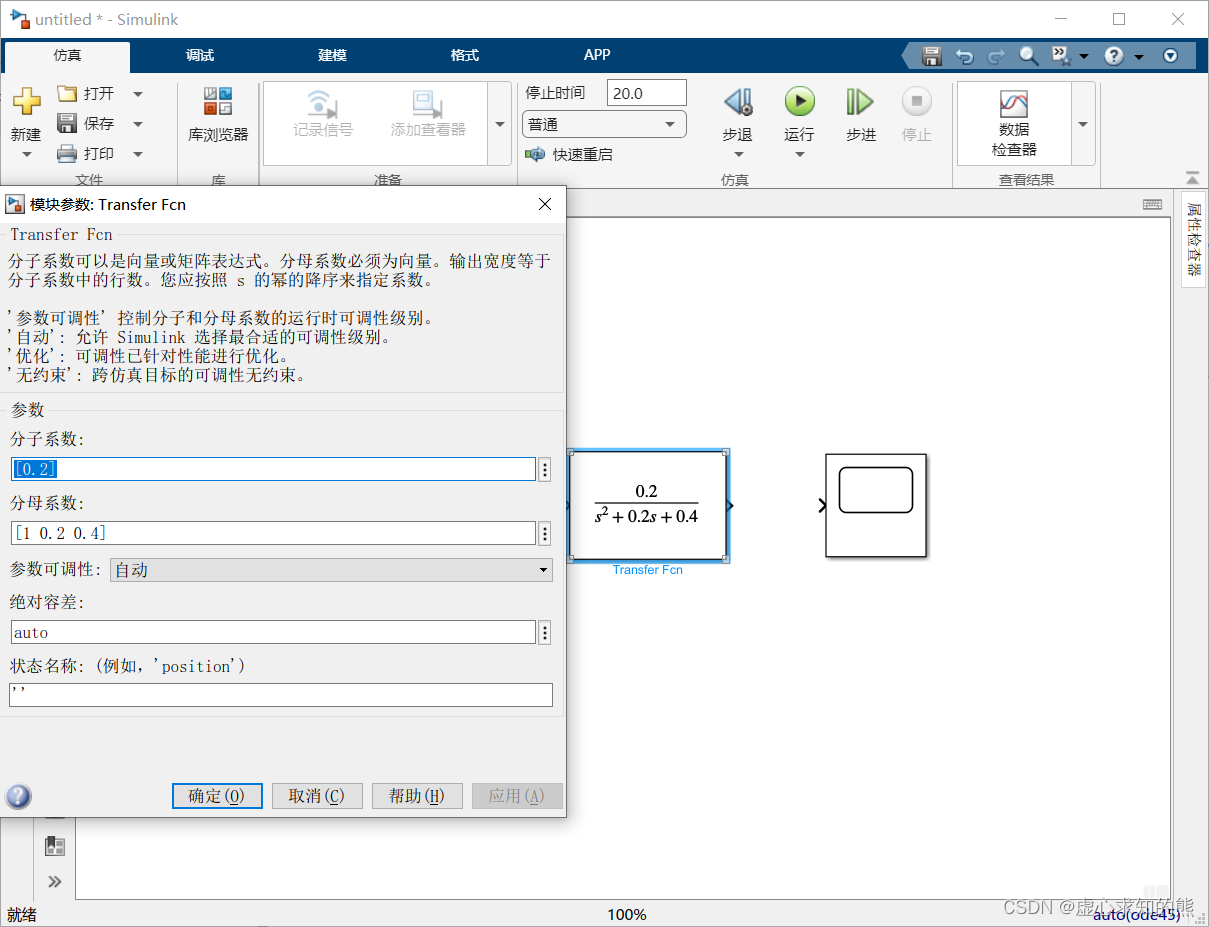Click the 帮助(H) button

point(417,796)
